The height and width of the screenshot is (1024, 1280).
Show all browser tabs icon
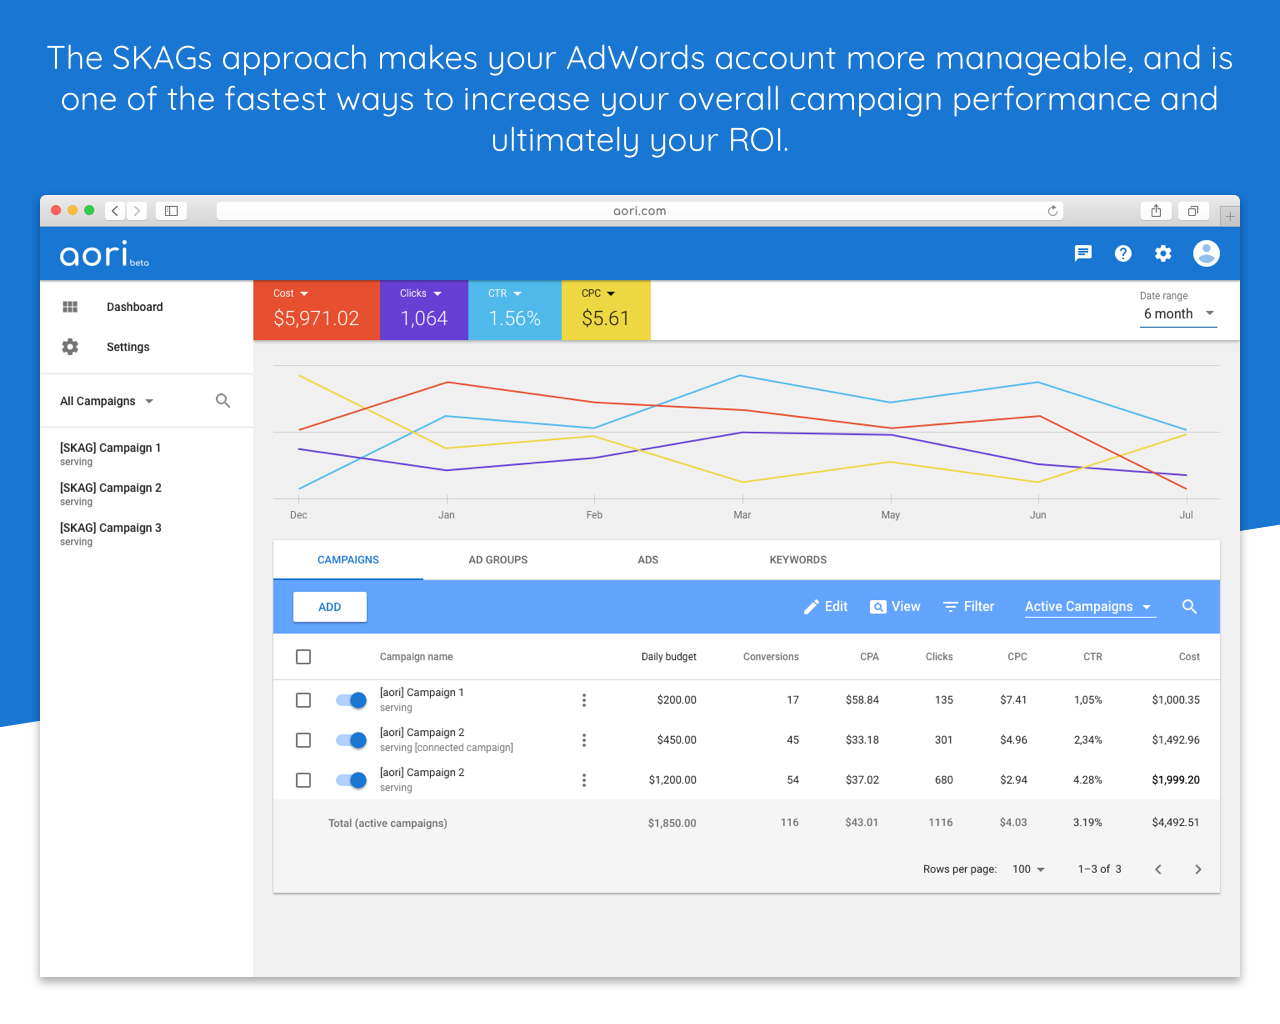coord(1193,210)
